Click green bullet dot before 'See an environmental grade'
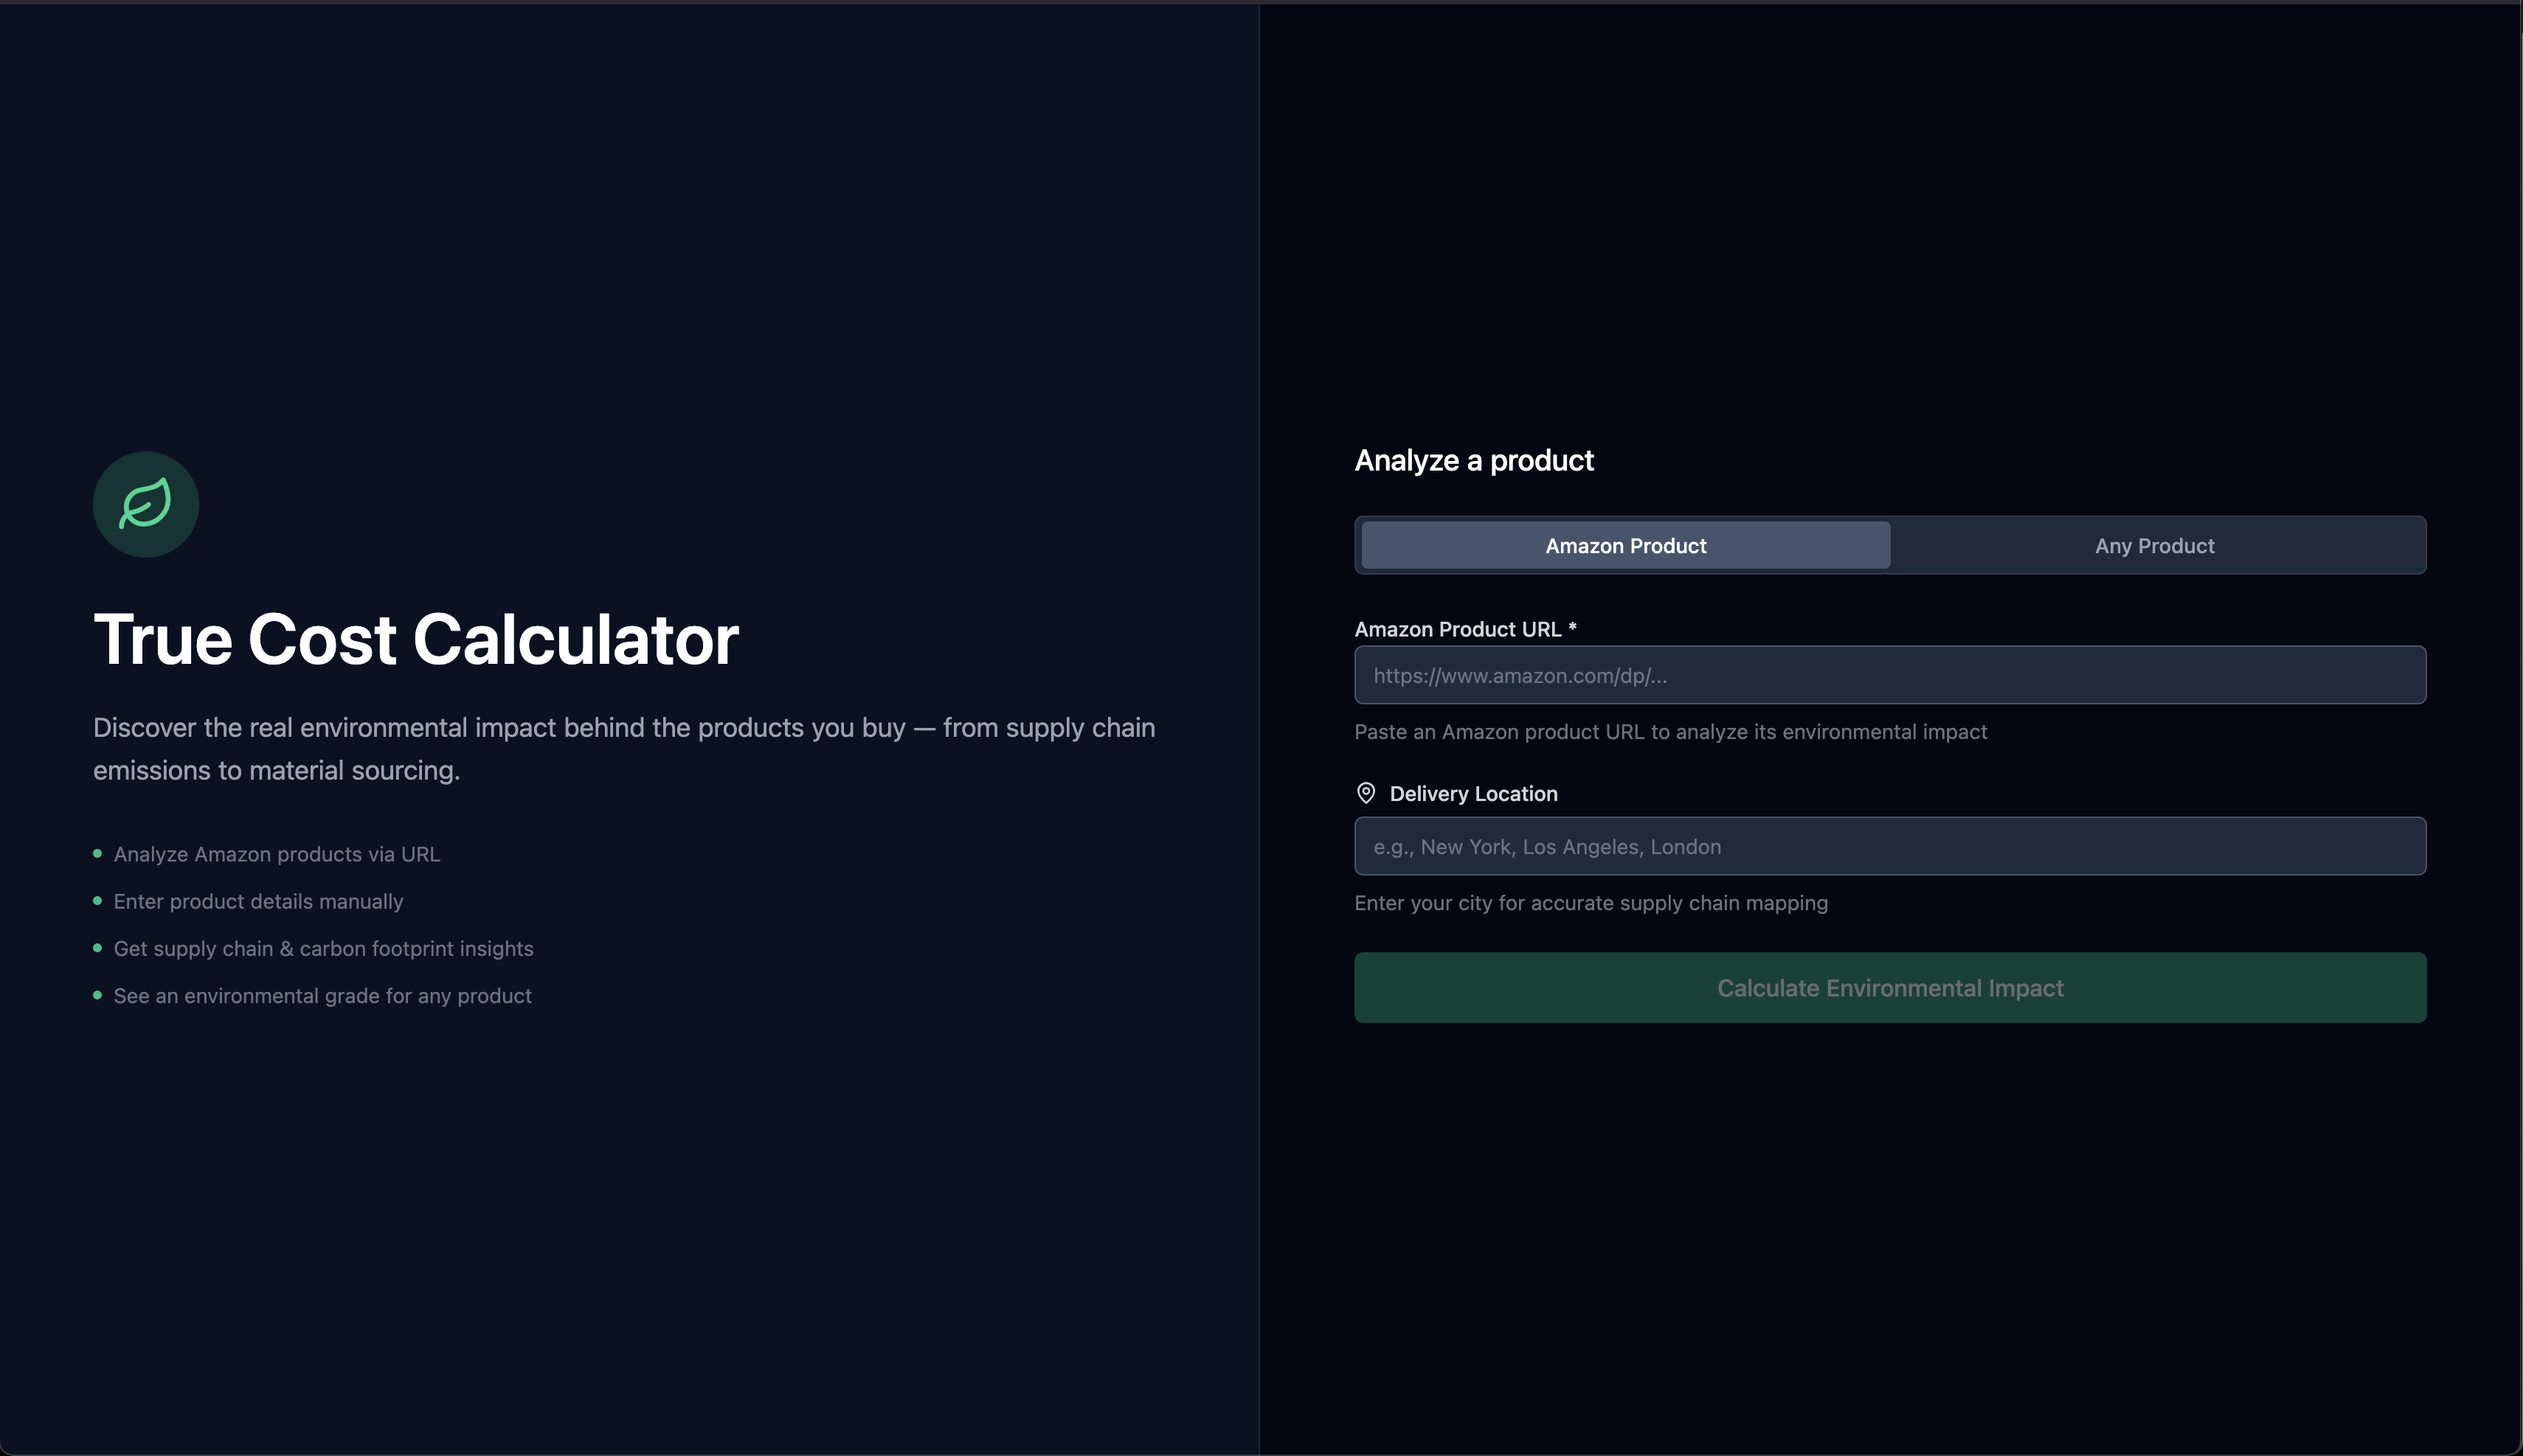Viewport: 2523px width, 1456px height. tap(97, 995)
